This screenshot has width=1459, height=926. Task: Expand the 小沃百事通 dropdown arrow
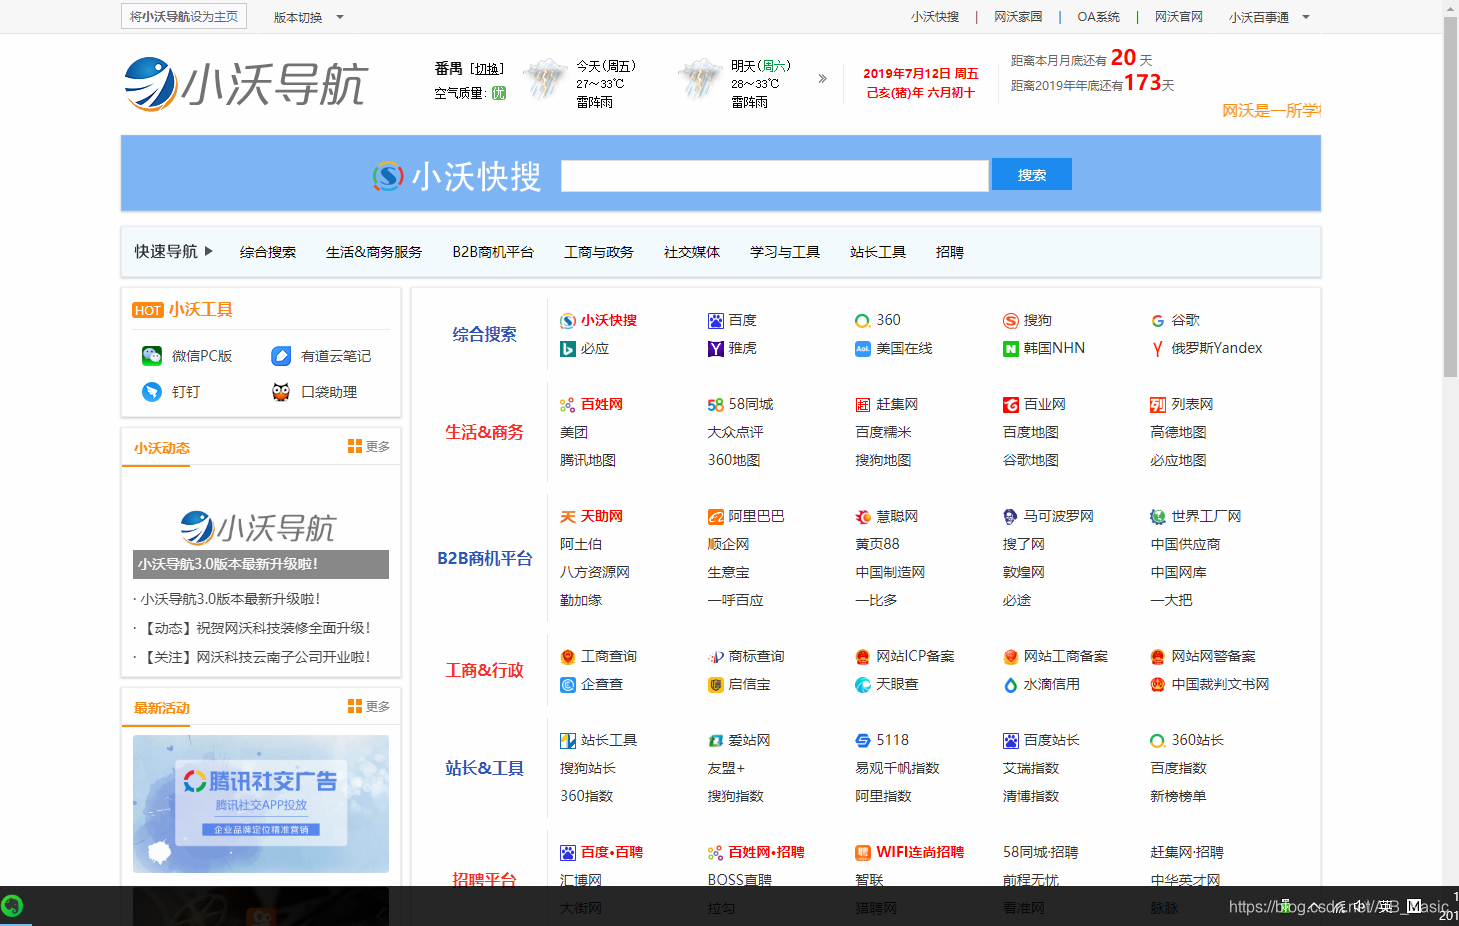click(x=1306, y=17)
